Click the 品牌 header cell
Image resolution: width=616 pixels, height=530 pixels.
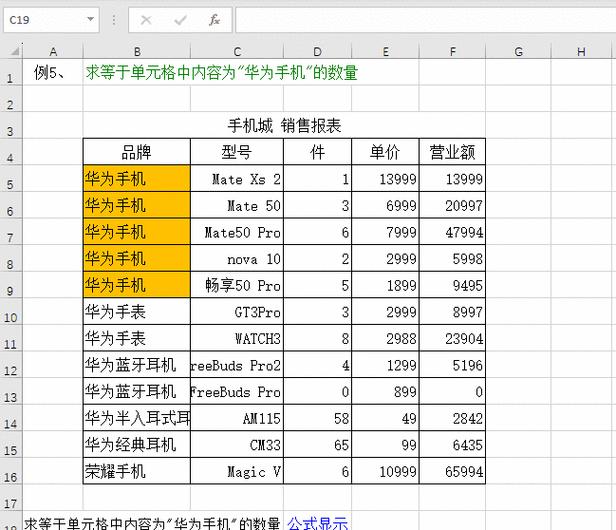point(137,152)
